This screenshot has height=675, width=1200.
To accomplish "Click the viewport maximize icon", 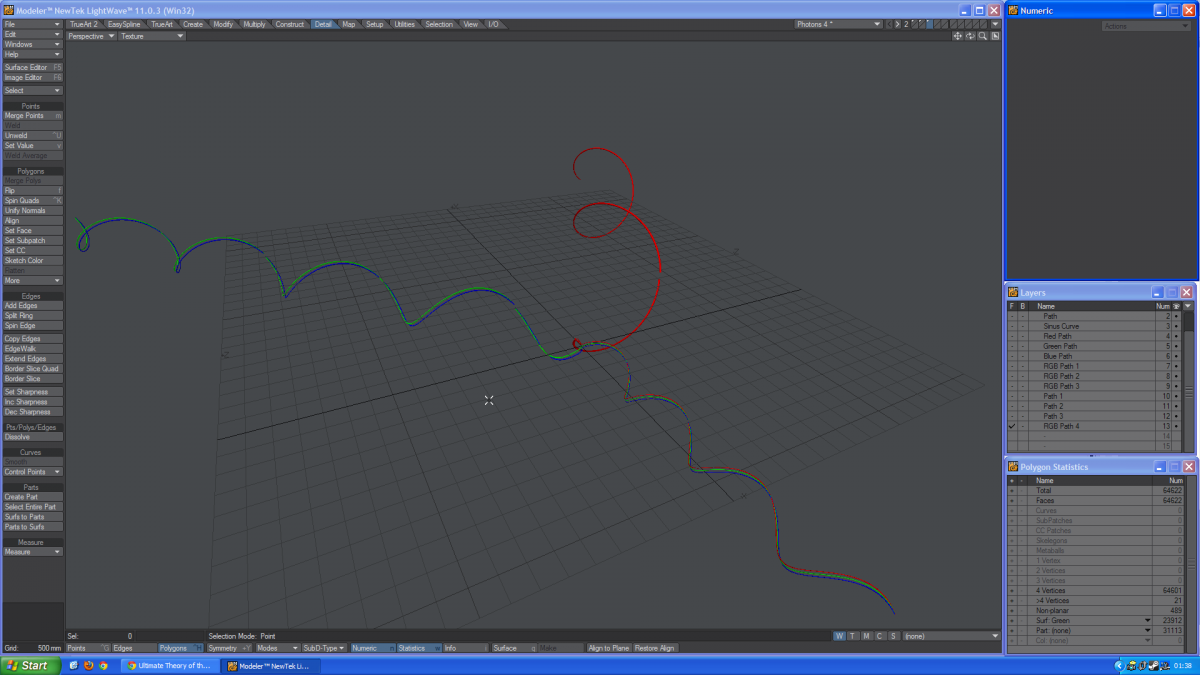I will tap(995, 36).
